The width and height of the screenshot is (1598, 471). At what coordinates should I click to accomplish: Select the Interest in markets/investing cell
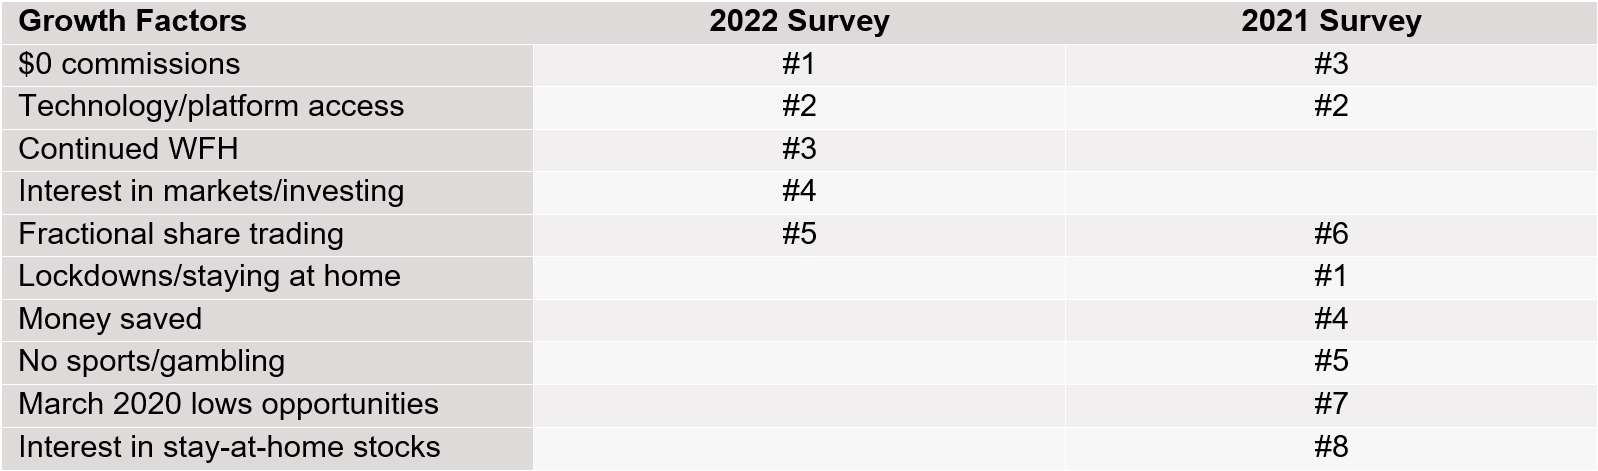coord(211,191)
